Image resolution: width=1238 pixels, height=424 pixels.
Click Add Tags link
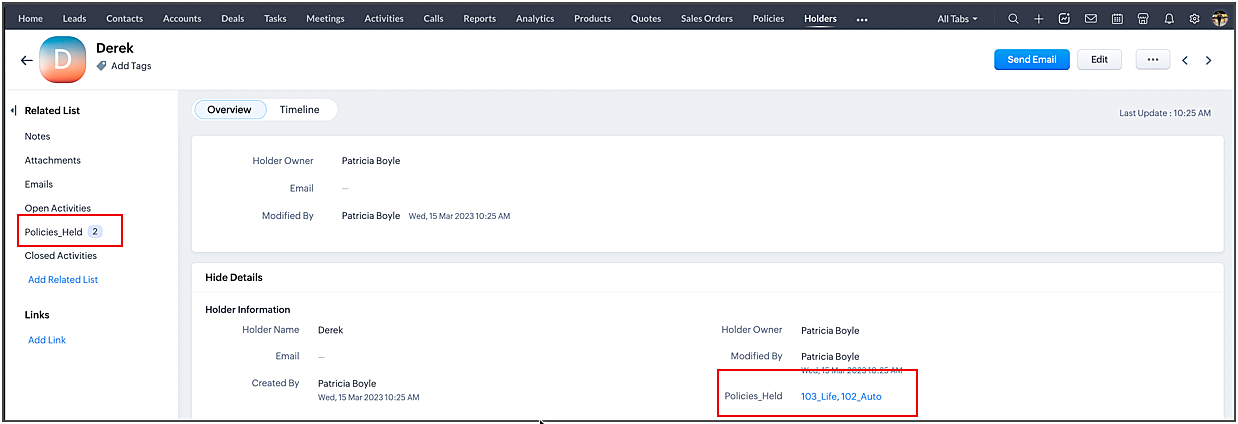tap(131, 66)
